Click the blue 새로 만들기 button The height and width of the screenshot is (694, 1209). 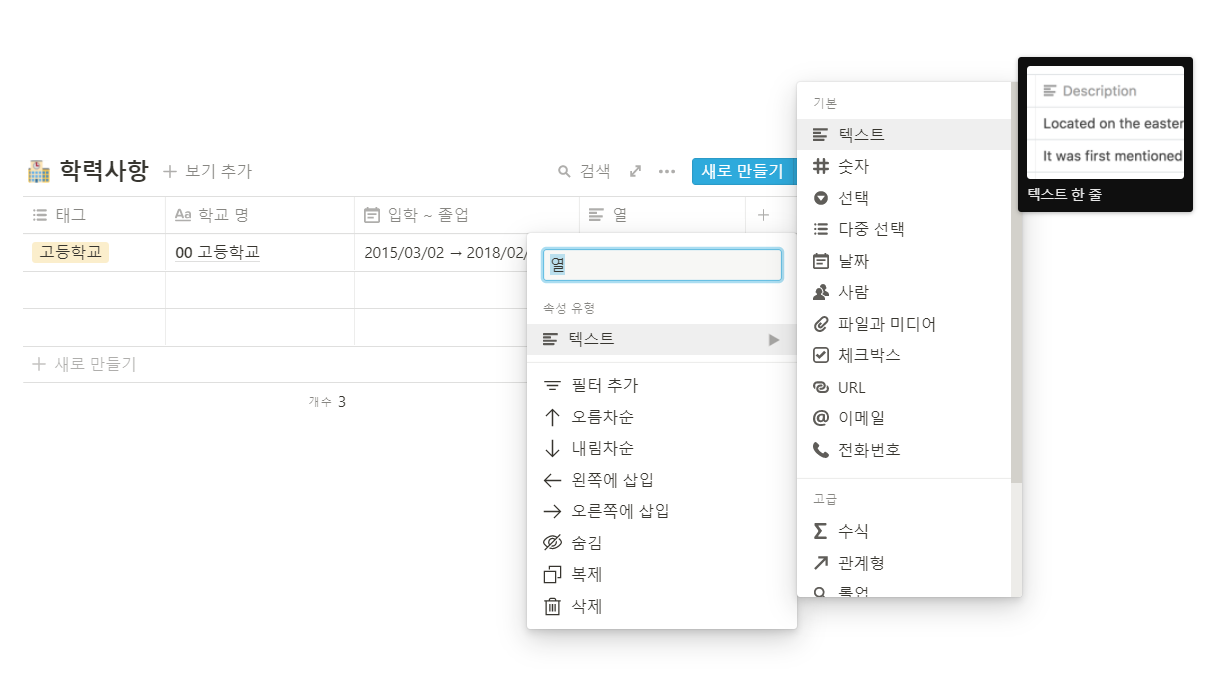tap(743, 171)
